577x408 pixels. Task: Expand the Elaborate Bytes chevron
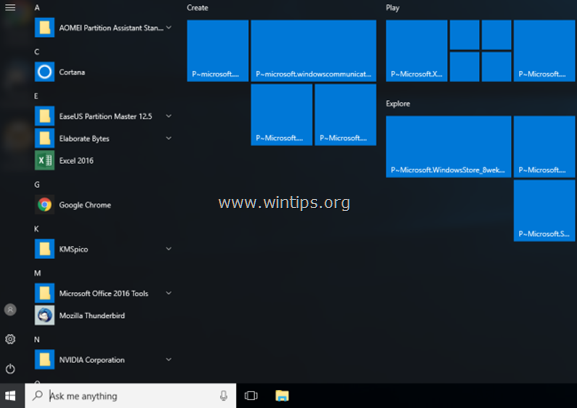[x=169, y=138]
